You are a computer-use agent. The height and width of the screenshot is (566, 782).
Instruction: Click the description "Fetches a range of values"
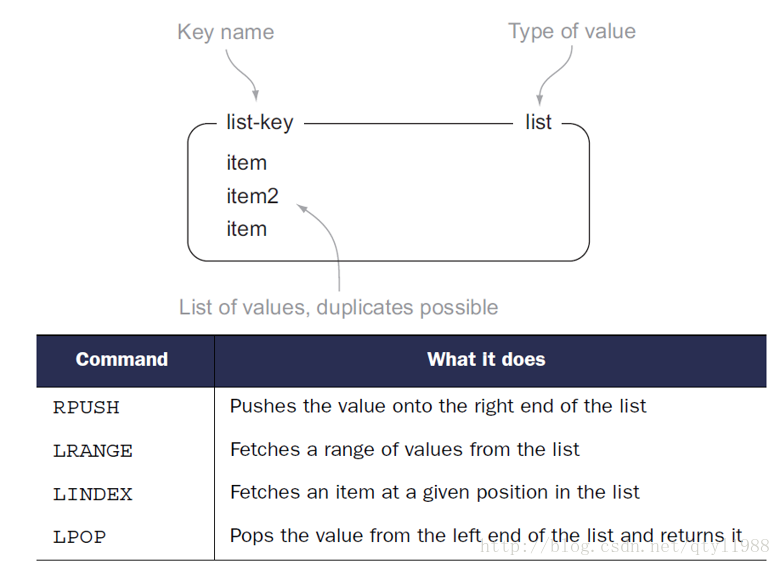404,450
